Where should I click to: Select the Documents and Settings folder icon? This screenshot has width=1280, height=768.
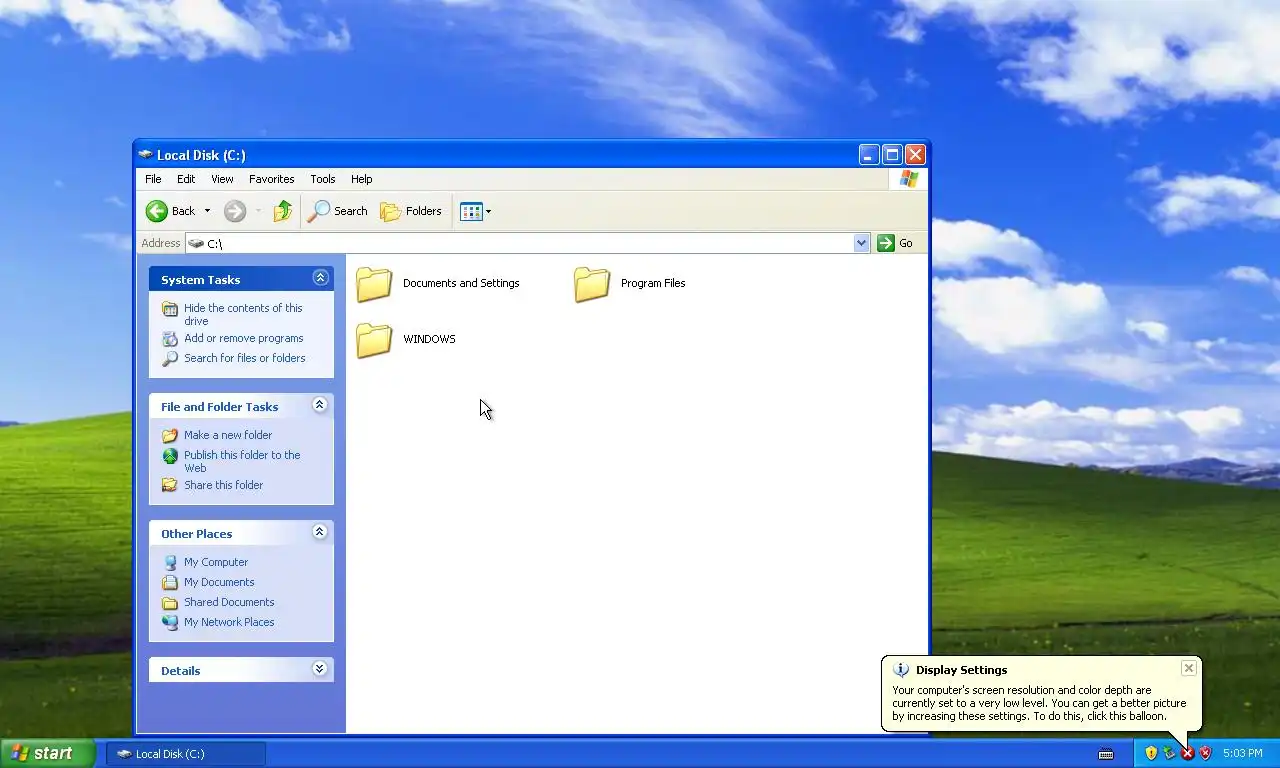coord(374,284)
